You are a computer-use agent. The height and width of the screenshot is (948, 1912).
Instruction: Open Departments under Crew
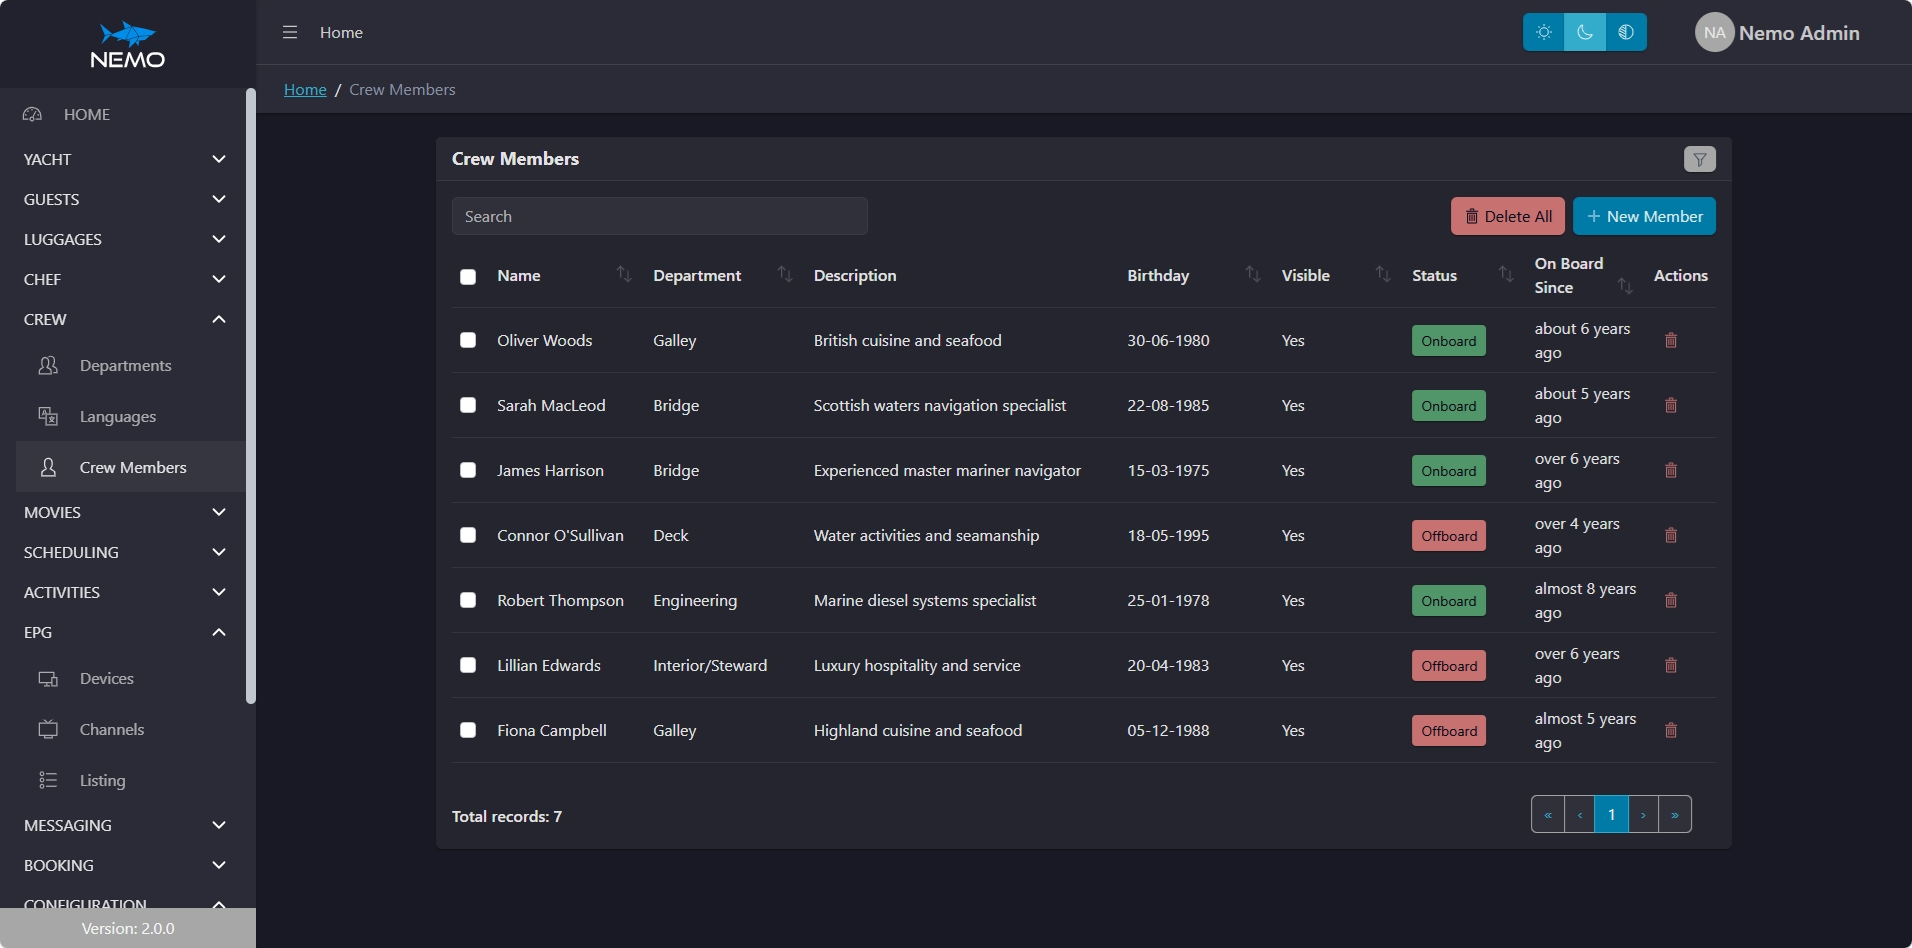[130, 365]
